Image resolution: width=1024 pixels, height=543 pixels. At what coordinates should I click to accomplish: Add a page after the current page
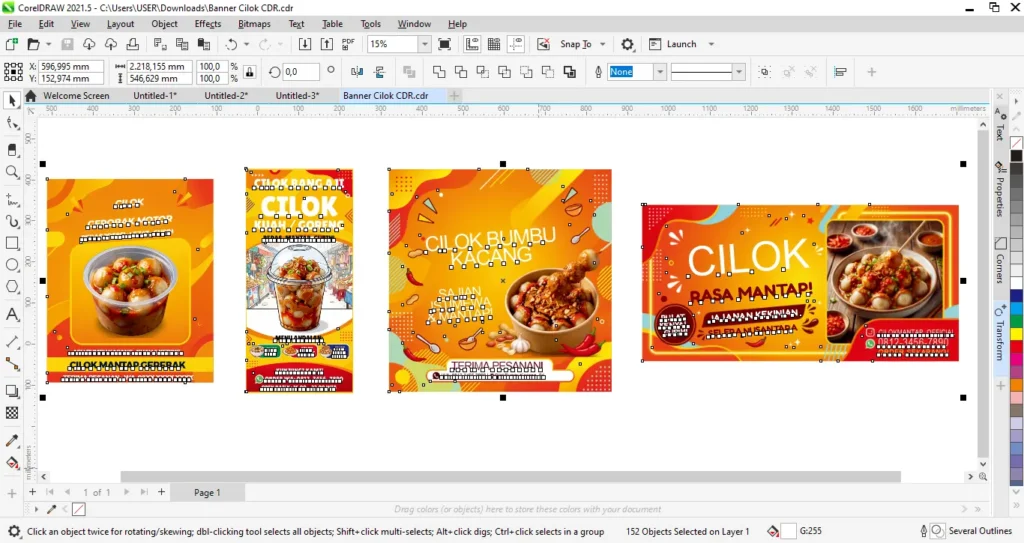tap(161, 491)
